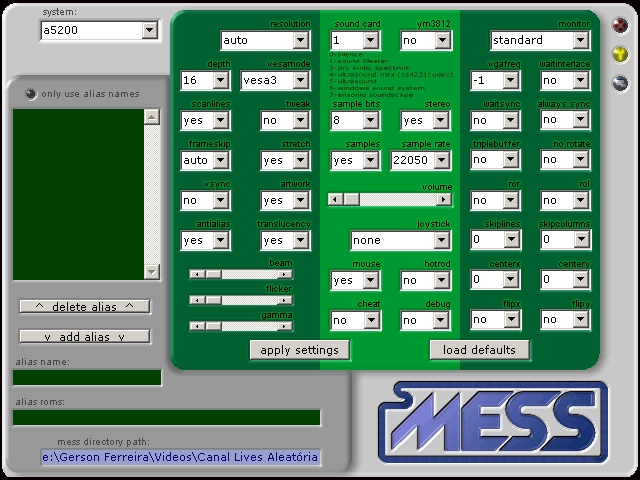Open the monitor dropdown showing standard

click(581, 40)
